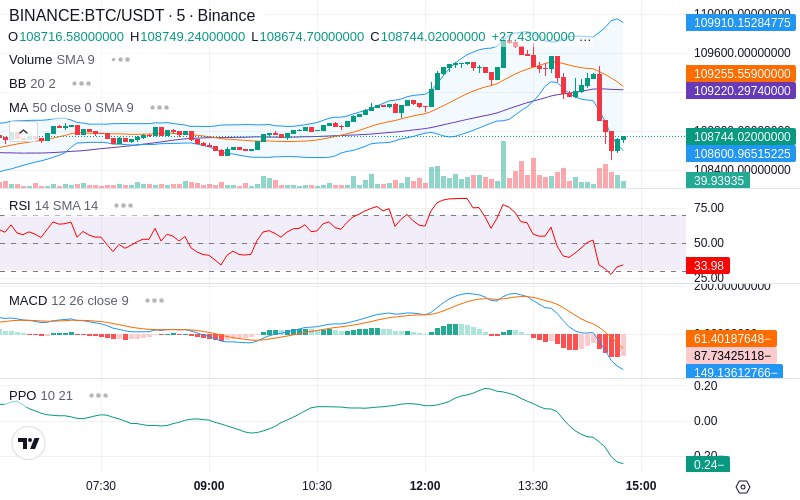The width and height of the screenshot is (800, 500).
Task: Click the RSI 50.00 axis level
Action: (x=709, y=243)
